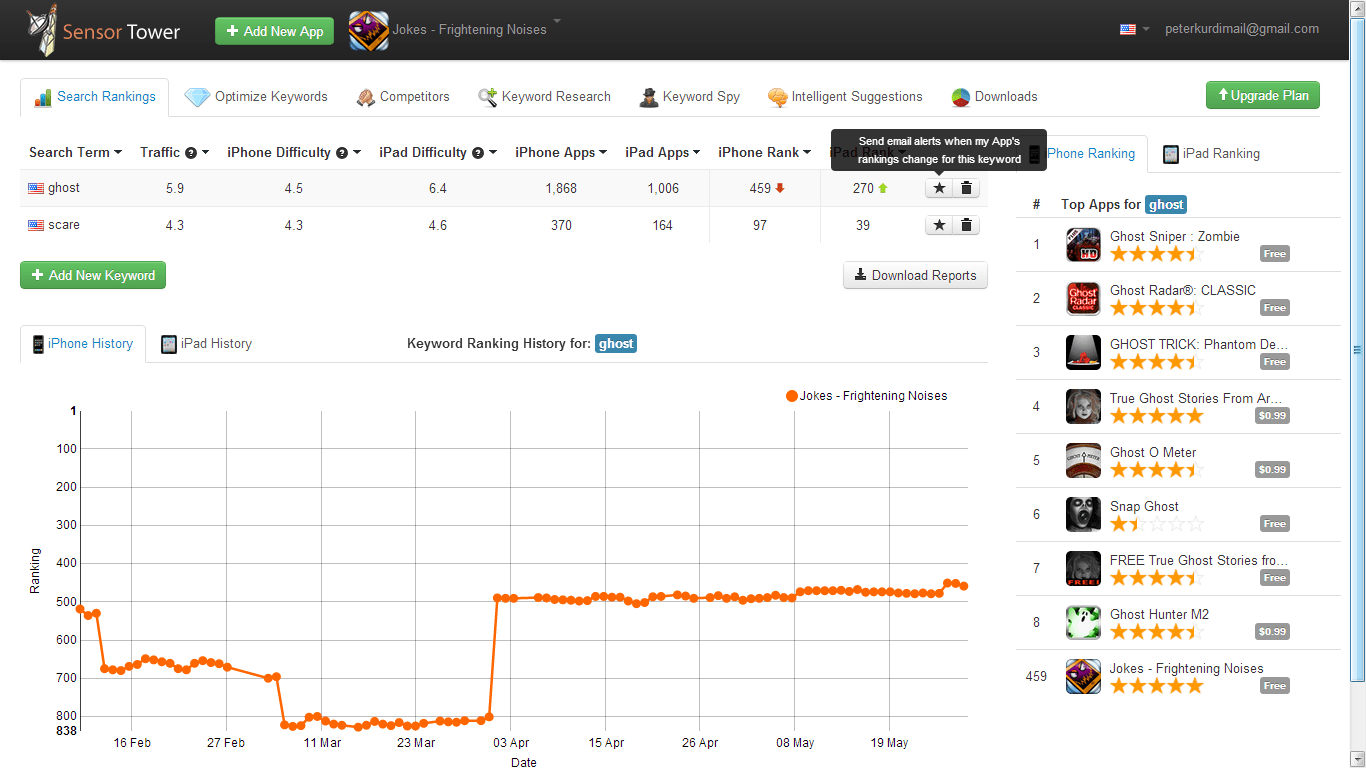Open Snap Ghost app link

pyautogui.click(x=1144, y=507)
